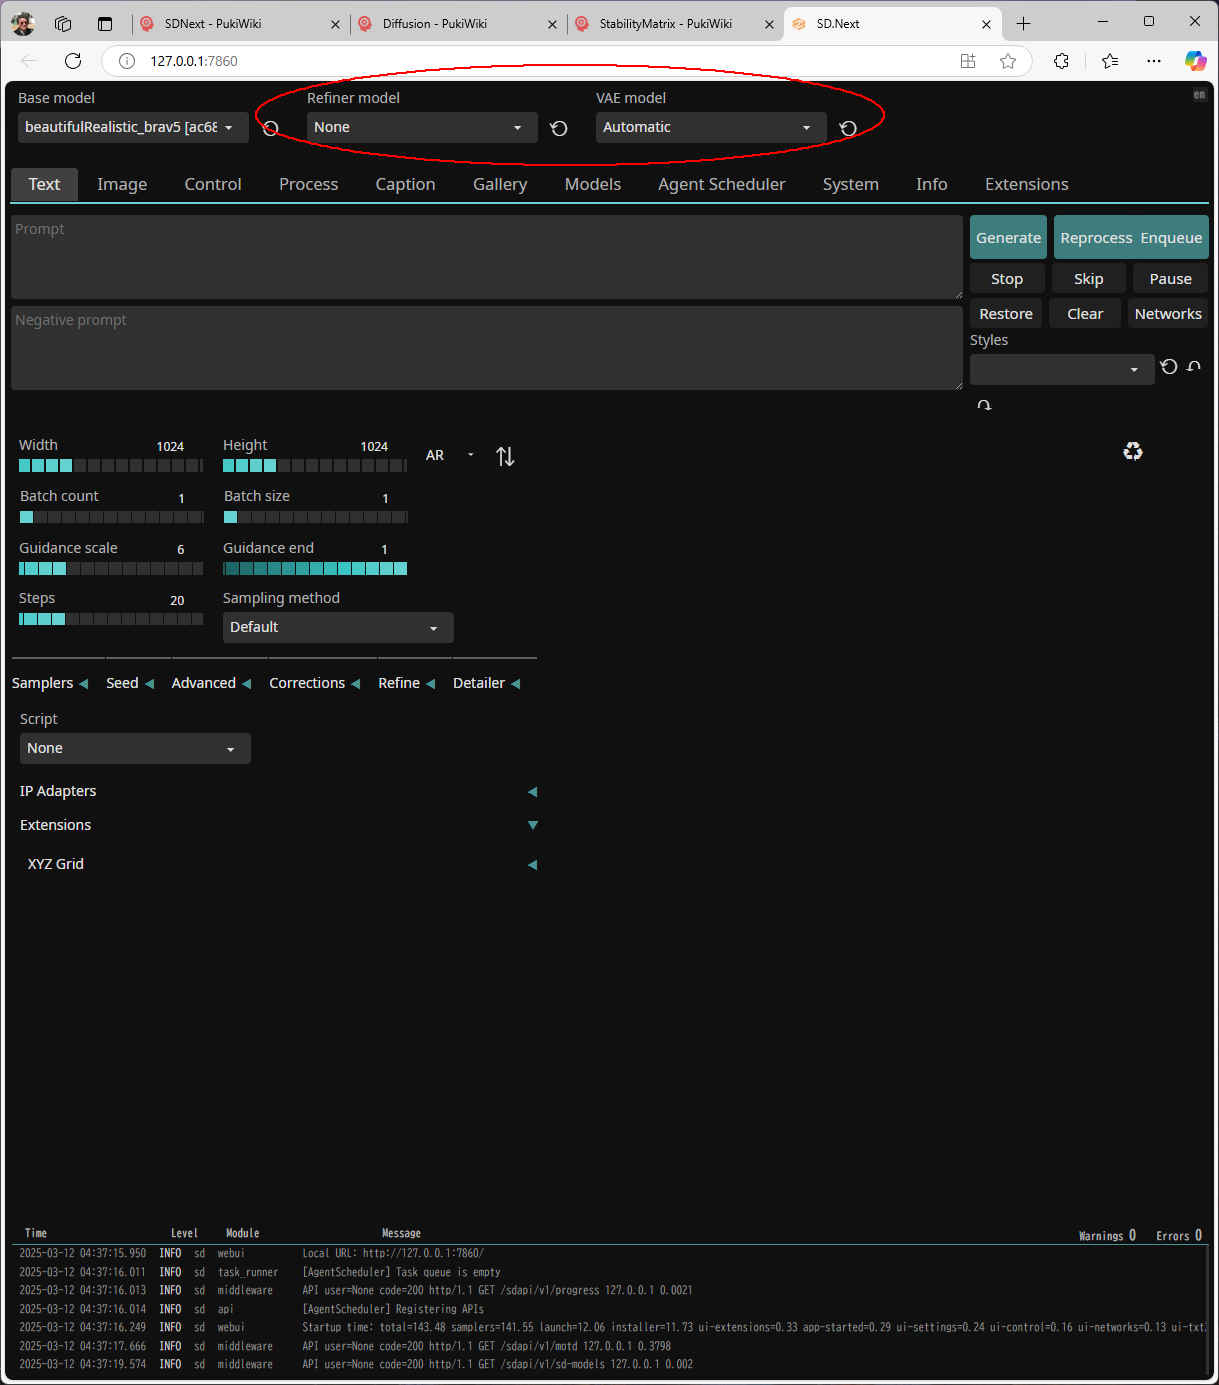
Task: Open the VAE model dropdown
Action: tap(710, 127)
